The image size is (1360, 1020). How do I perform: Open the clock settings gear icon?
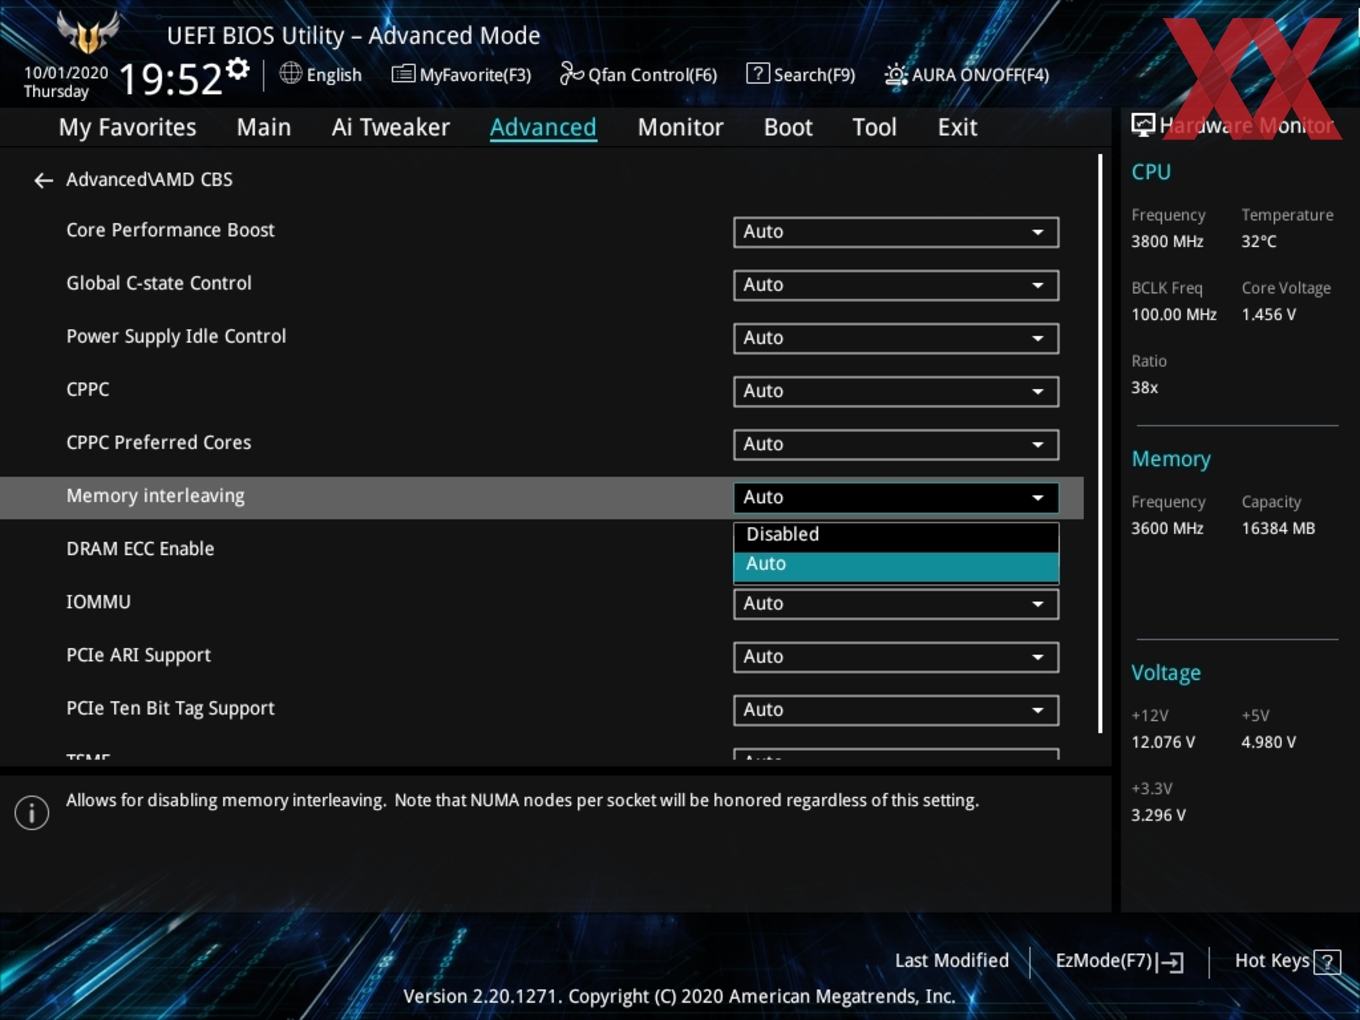click(238, 69)
